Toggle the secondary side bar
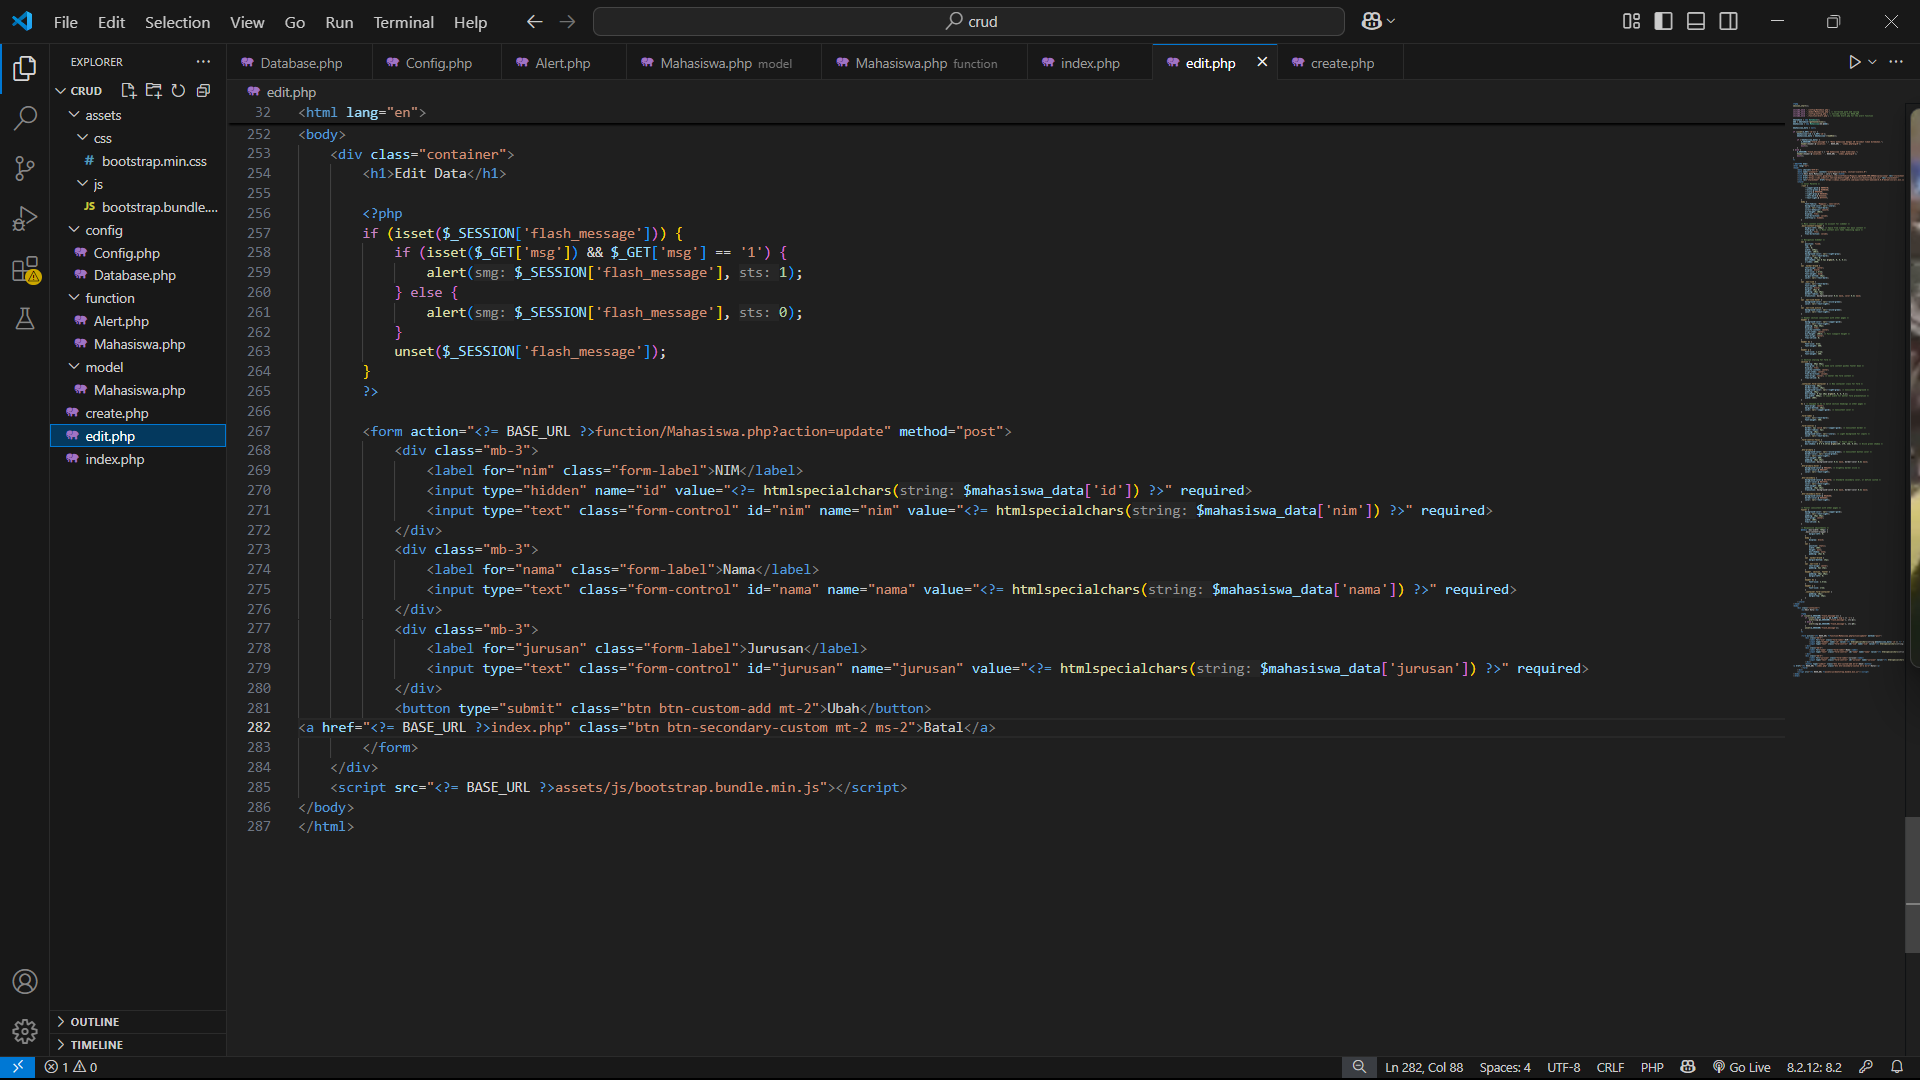 click(1728, 21)
